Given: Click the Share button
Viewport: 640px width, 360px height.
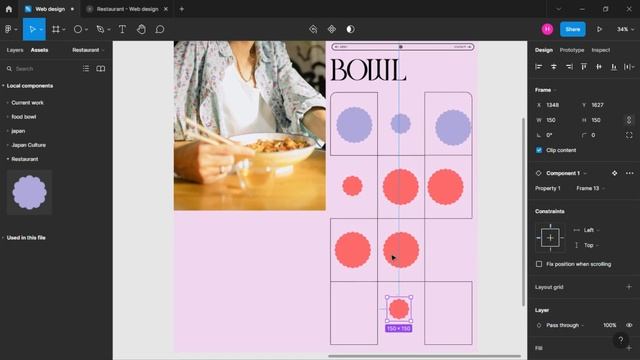Looking at the screenshot, I should (573, 29).
